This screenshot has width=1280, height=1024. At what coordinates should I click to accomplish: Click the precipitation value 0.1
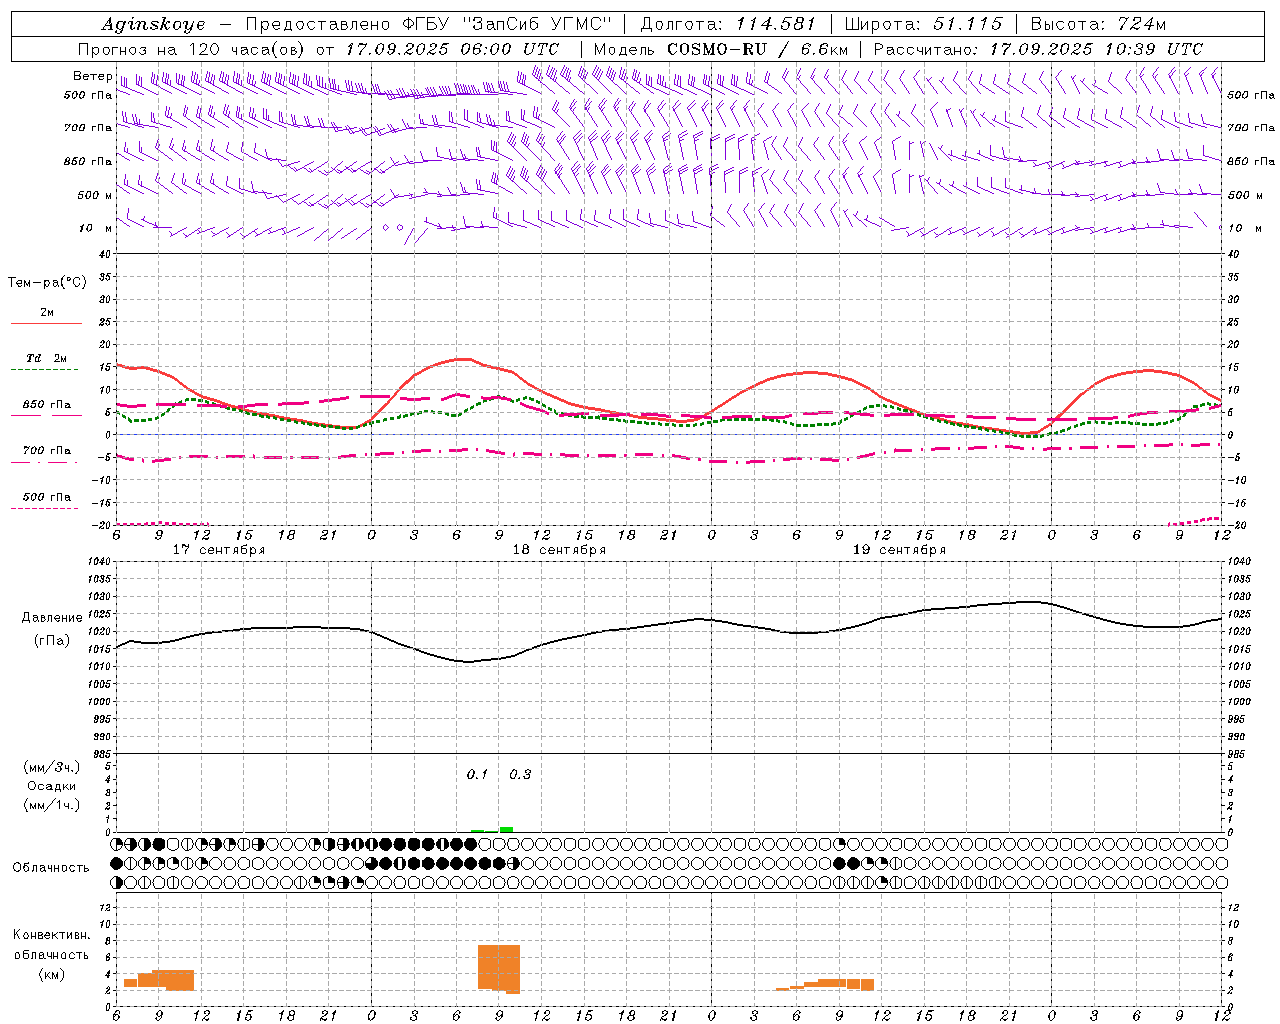coord(477,775)
